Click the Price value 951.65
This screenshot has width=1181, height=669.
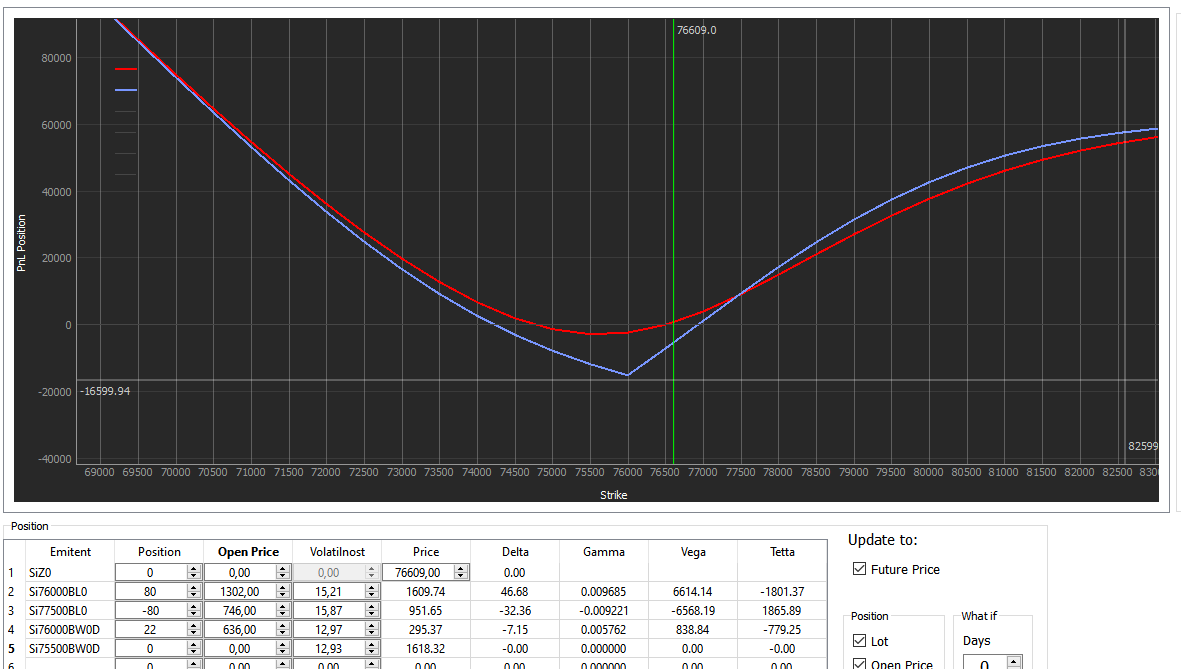(x=426, y=610)
